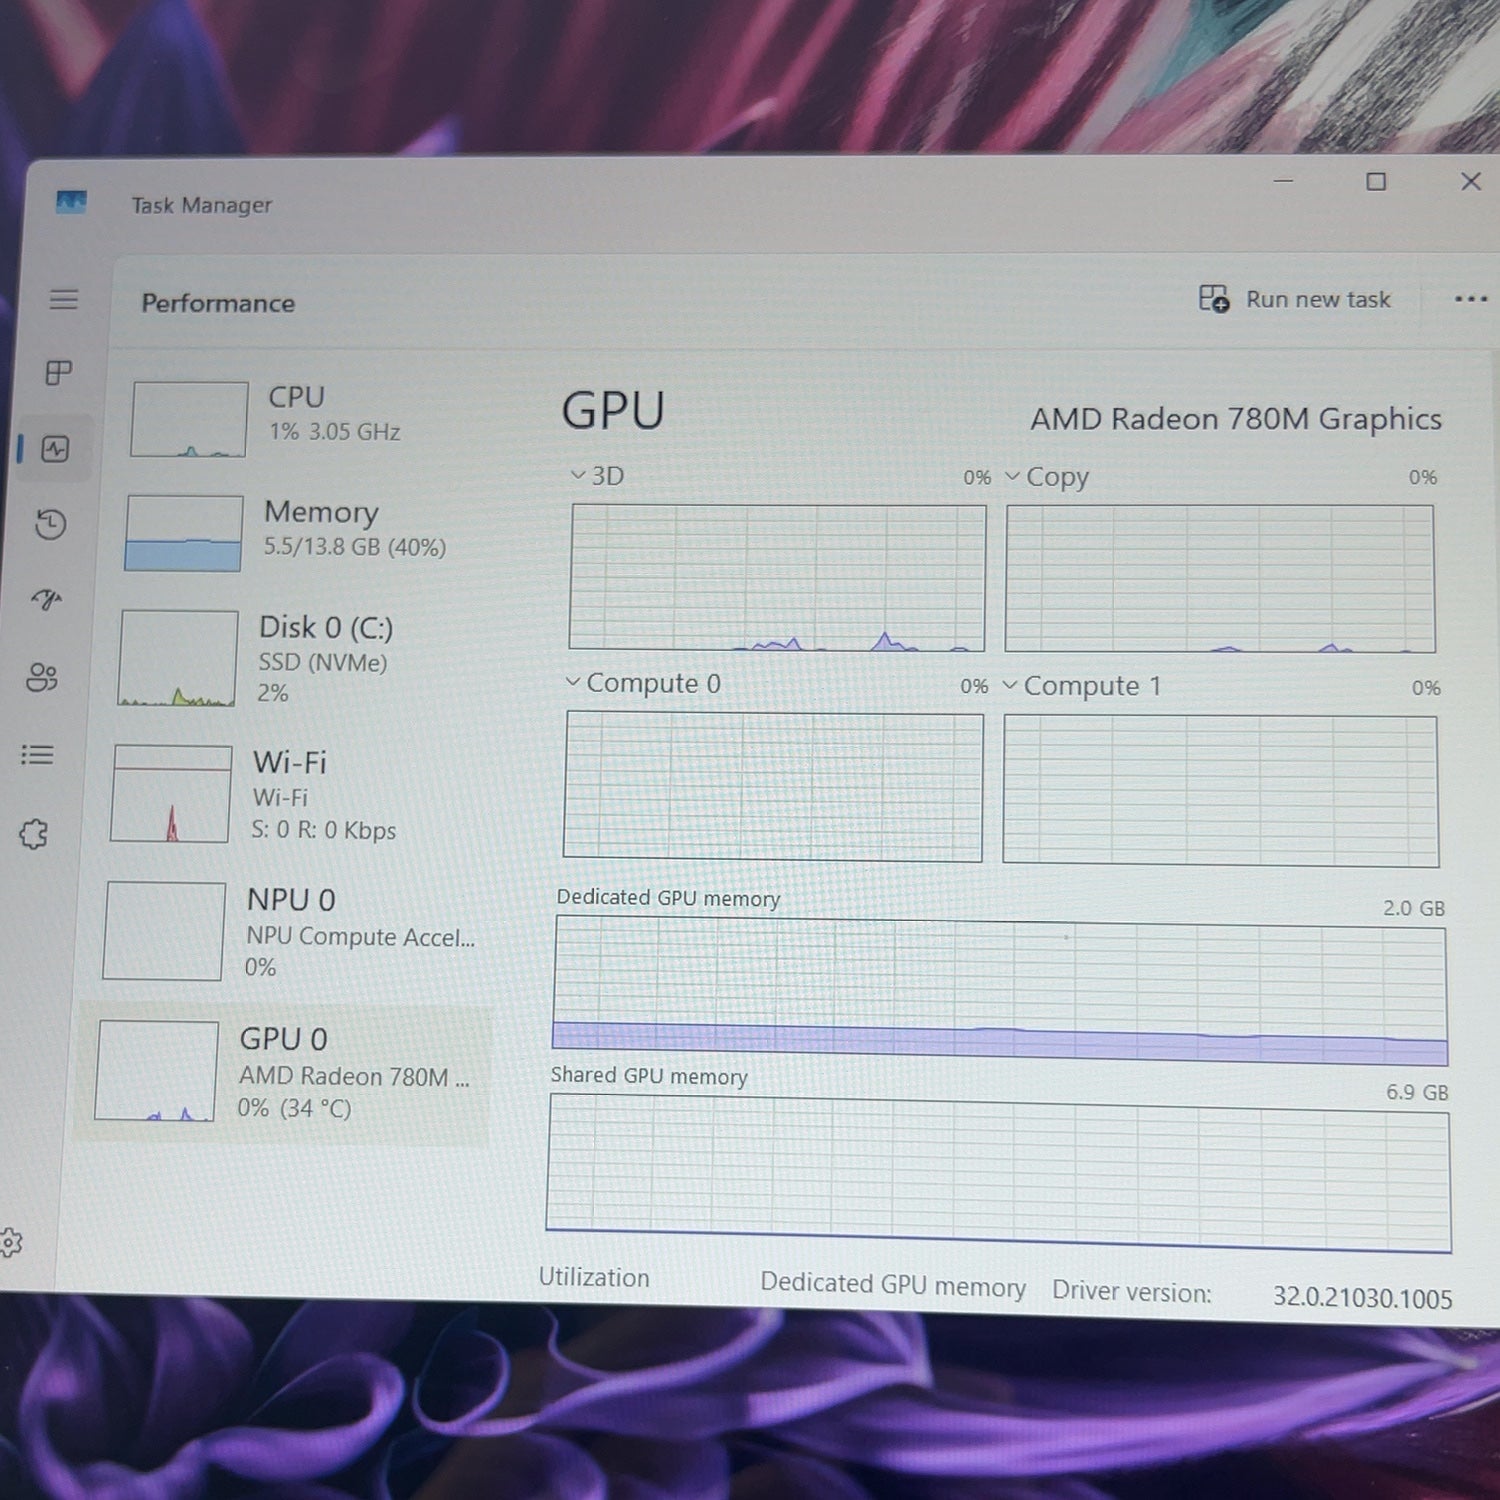The height and width of the screenshot is (1500, 1500).
Task: Click the Dedicated GPU memory graph
Action: pyautogui.click(x=1000, y=994)
